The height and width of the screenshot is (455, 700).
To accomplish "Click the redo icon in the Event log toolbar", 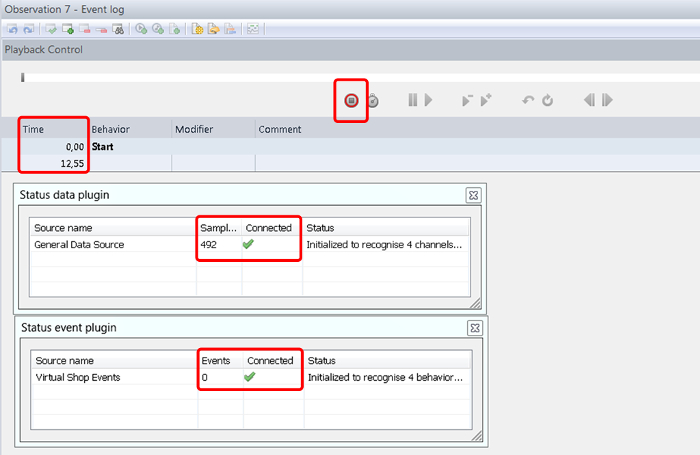I will pos(29,29).
